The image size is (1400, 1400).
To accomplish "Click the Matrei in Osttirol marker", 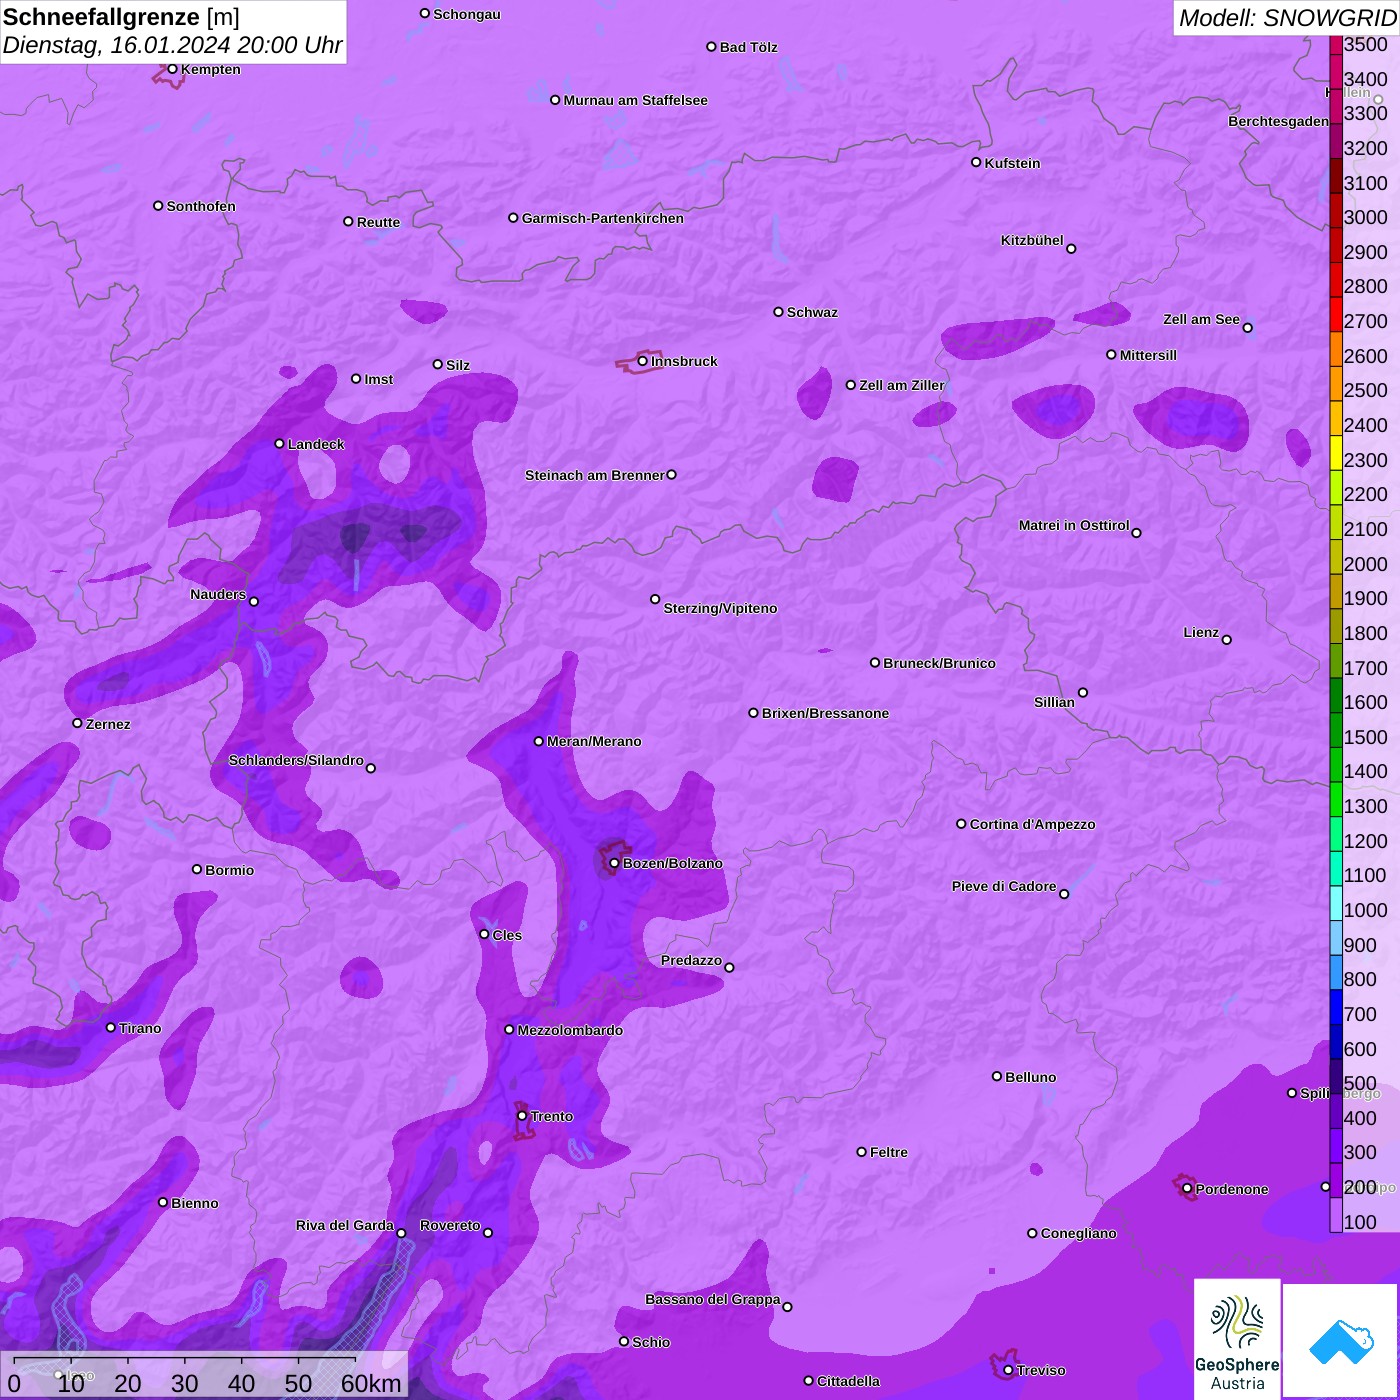I will point(1136,533).
